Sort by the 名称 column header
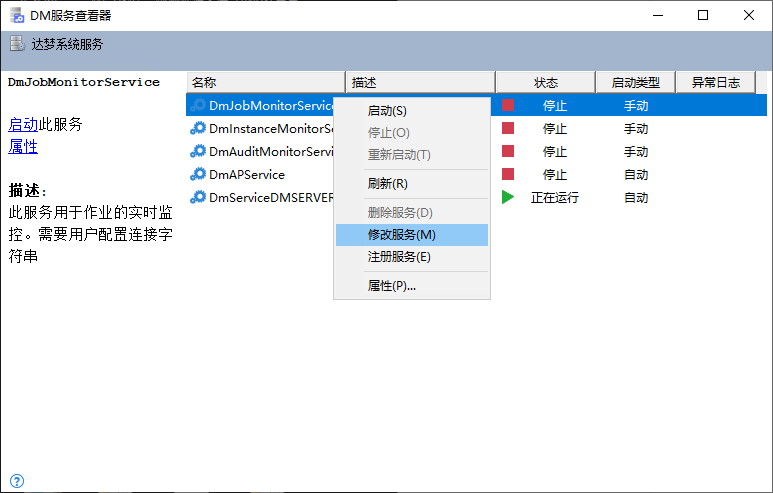Viewport: 773px width, 493px height. click(x=265, y=82)
